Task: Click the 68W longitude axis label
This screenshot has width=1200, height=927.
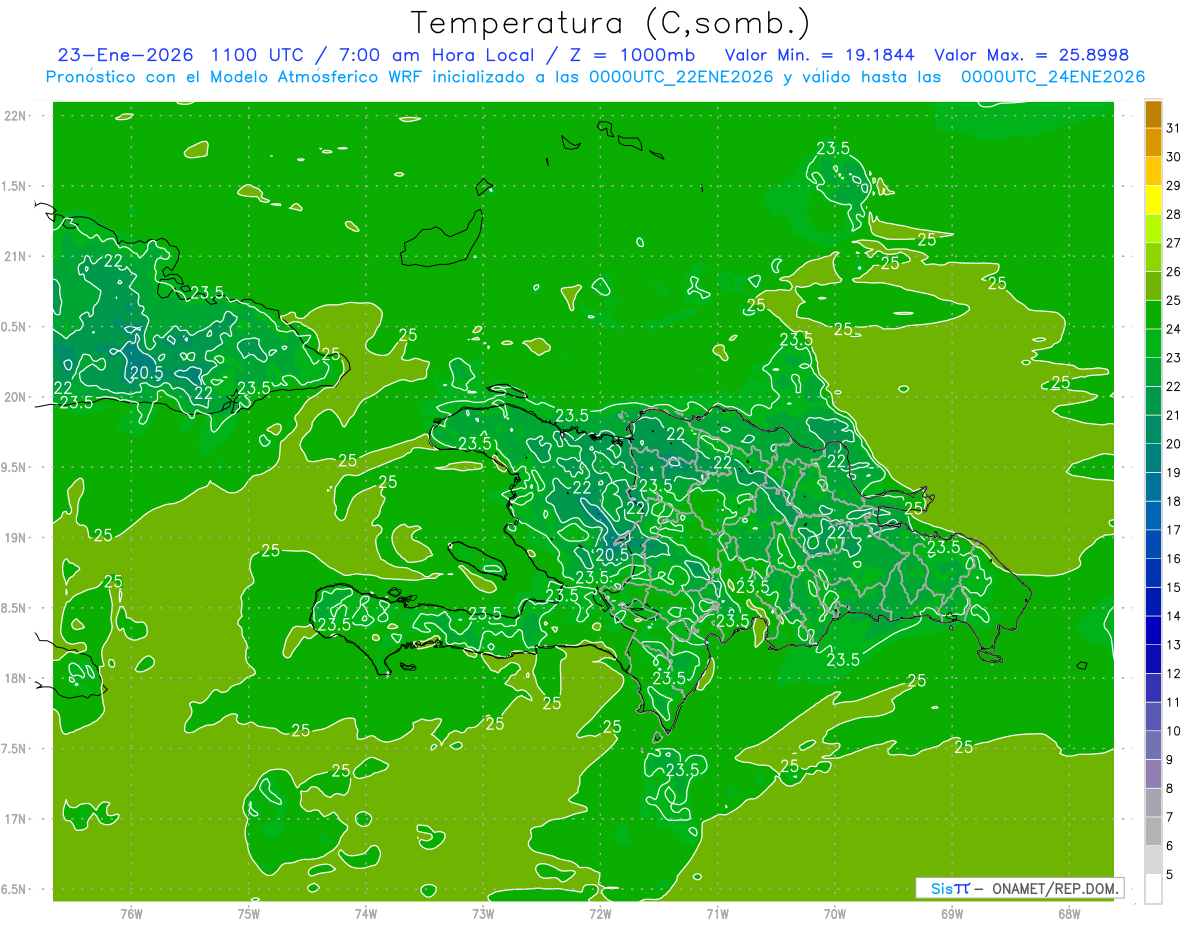Action: 1068,913
